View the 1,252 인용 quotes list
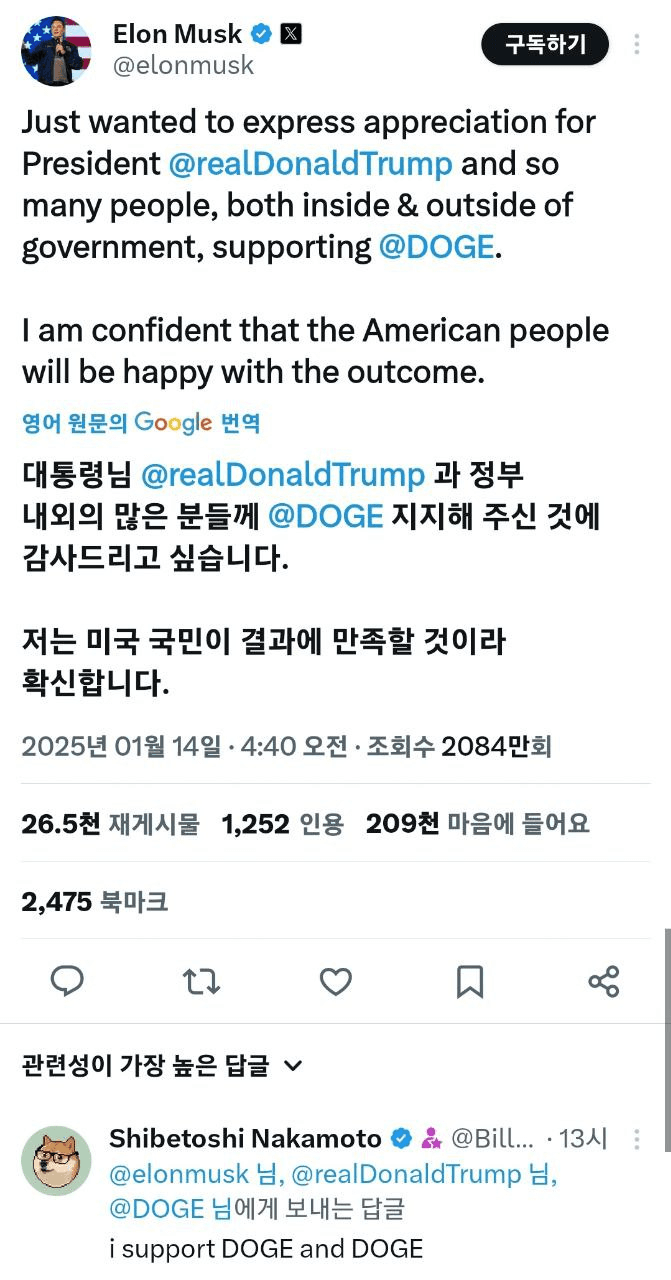 (282, 824)
